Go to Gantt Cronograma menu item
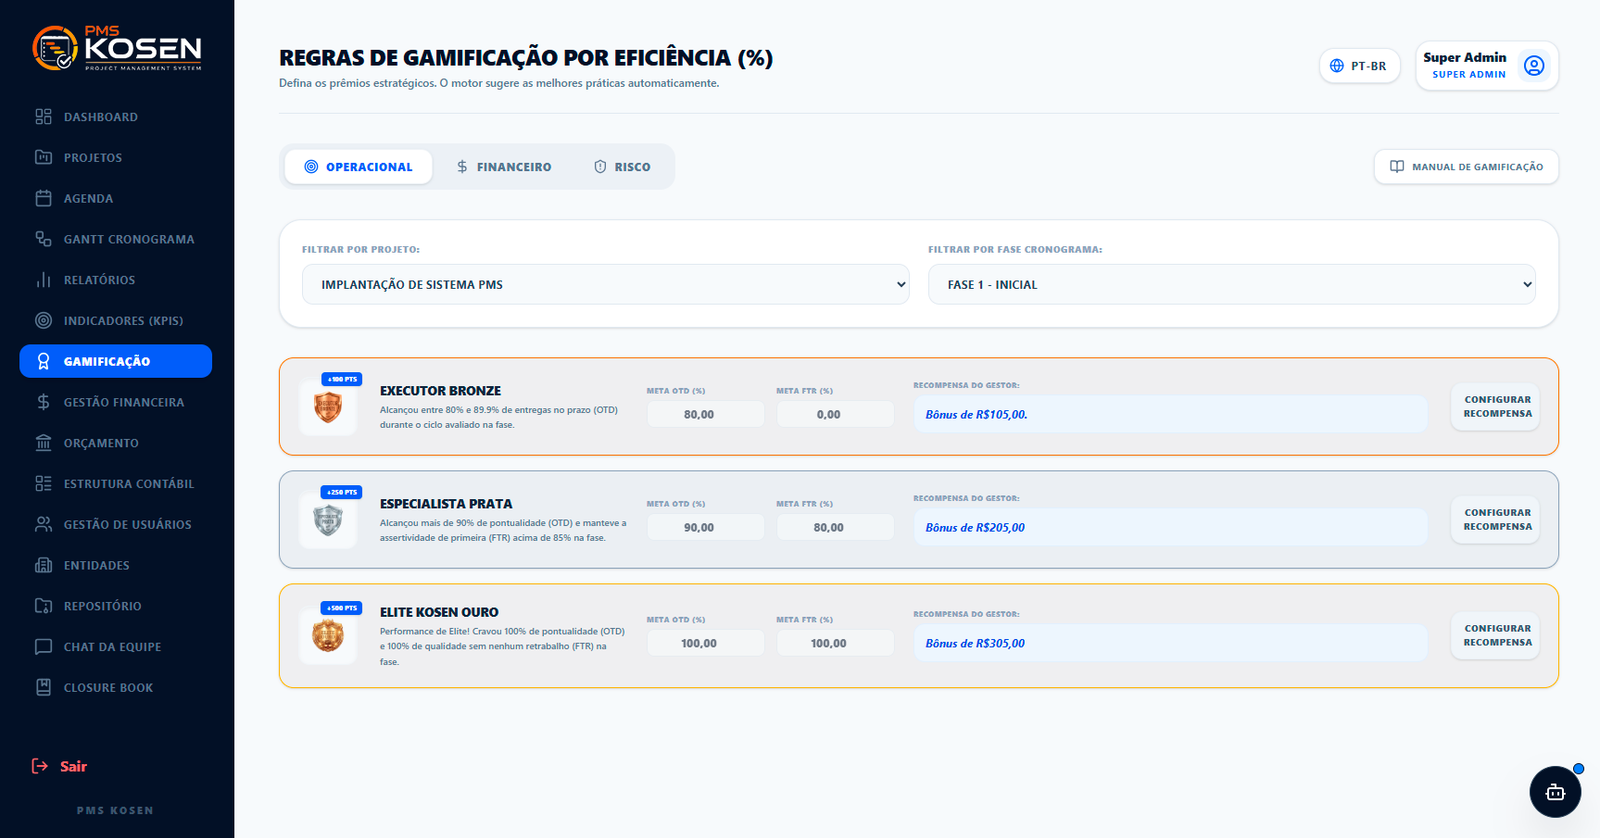The height and width of the screenshot is (838, 1600). 116,239
